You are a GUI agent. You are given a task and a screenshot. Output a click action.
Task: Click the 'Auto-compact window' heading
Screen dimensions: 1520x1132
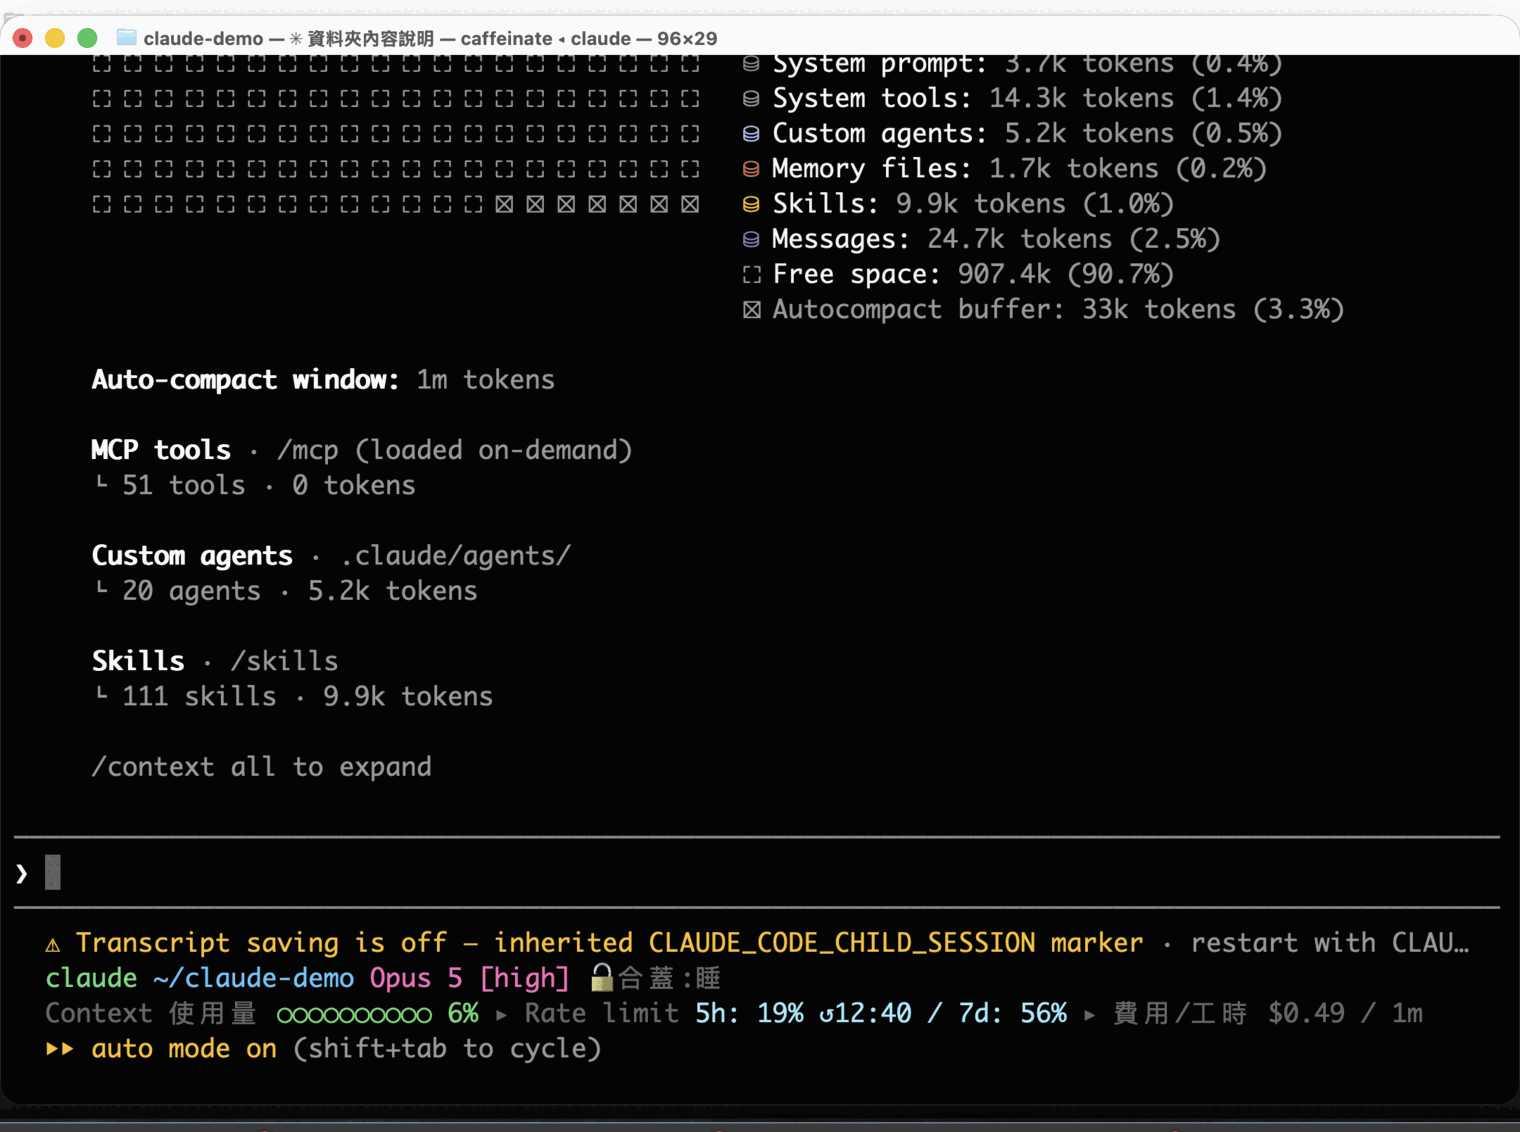[245, 380]
